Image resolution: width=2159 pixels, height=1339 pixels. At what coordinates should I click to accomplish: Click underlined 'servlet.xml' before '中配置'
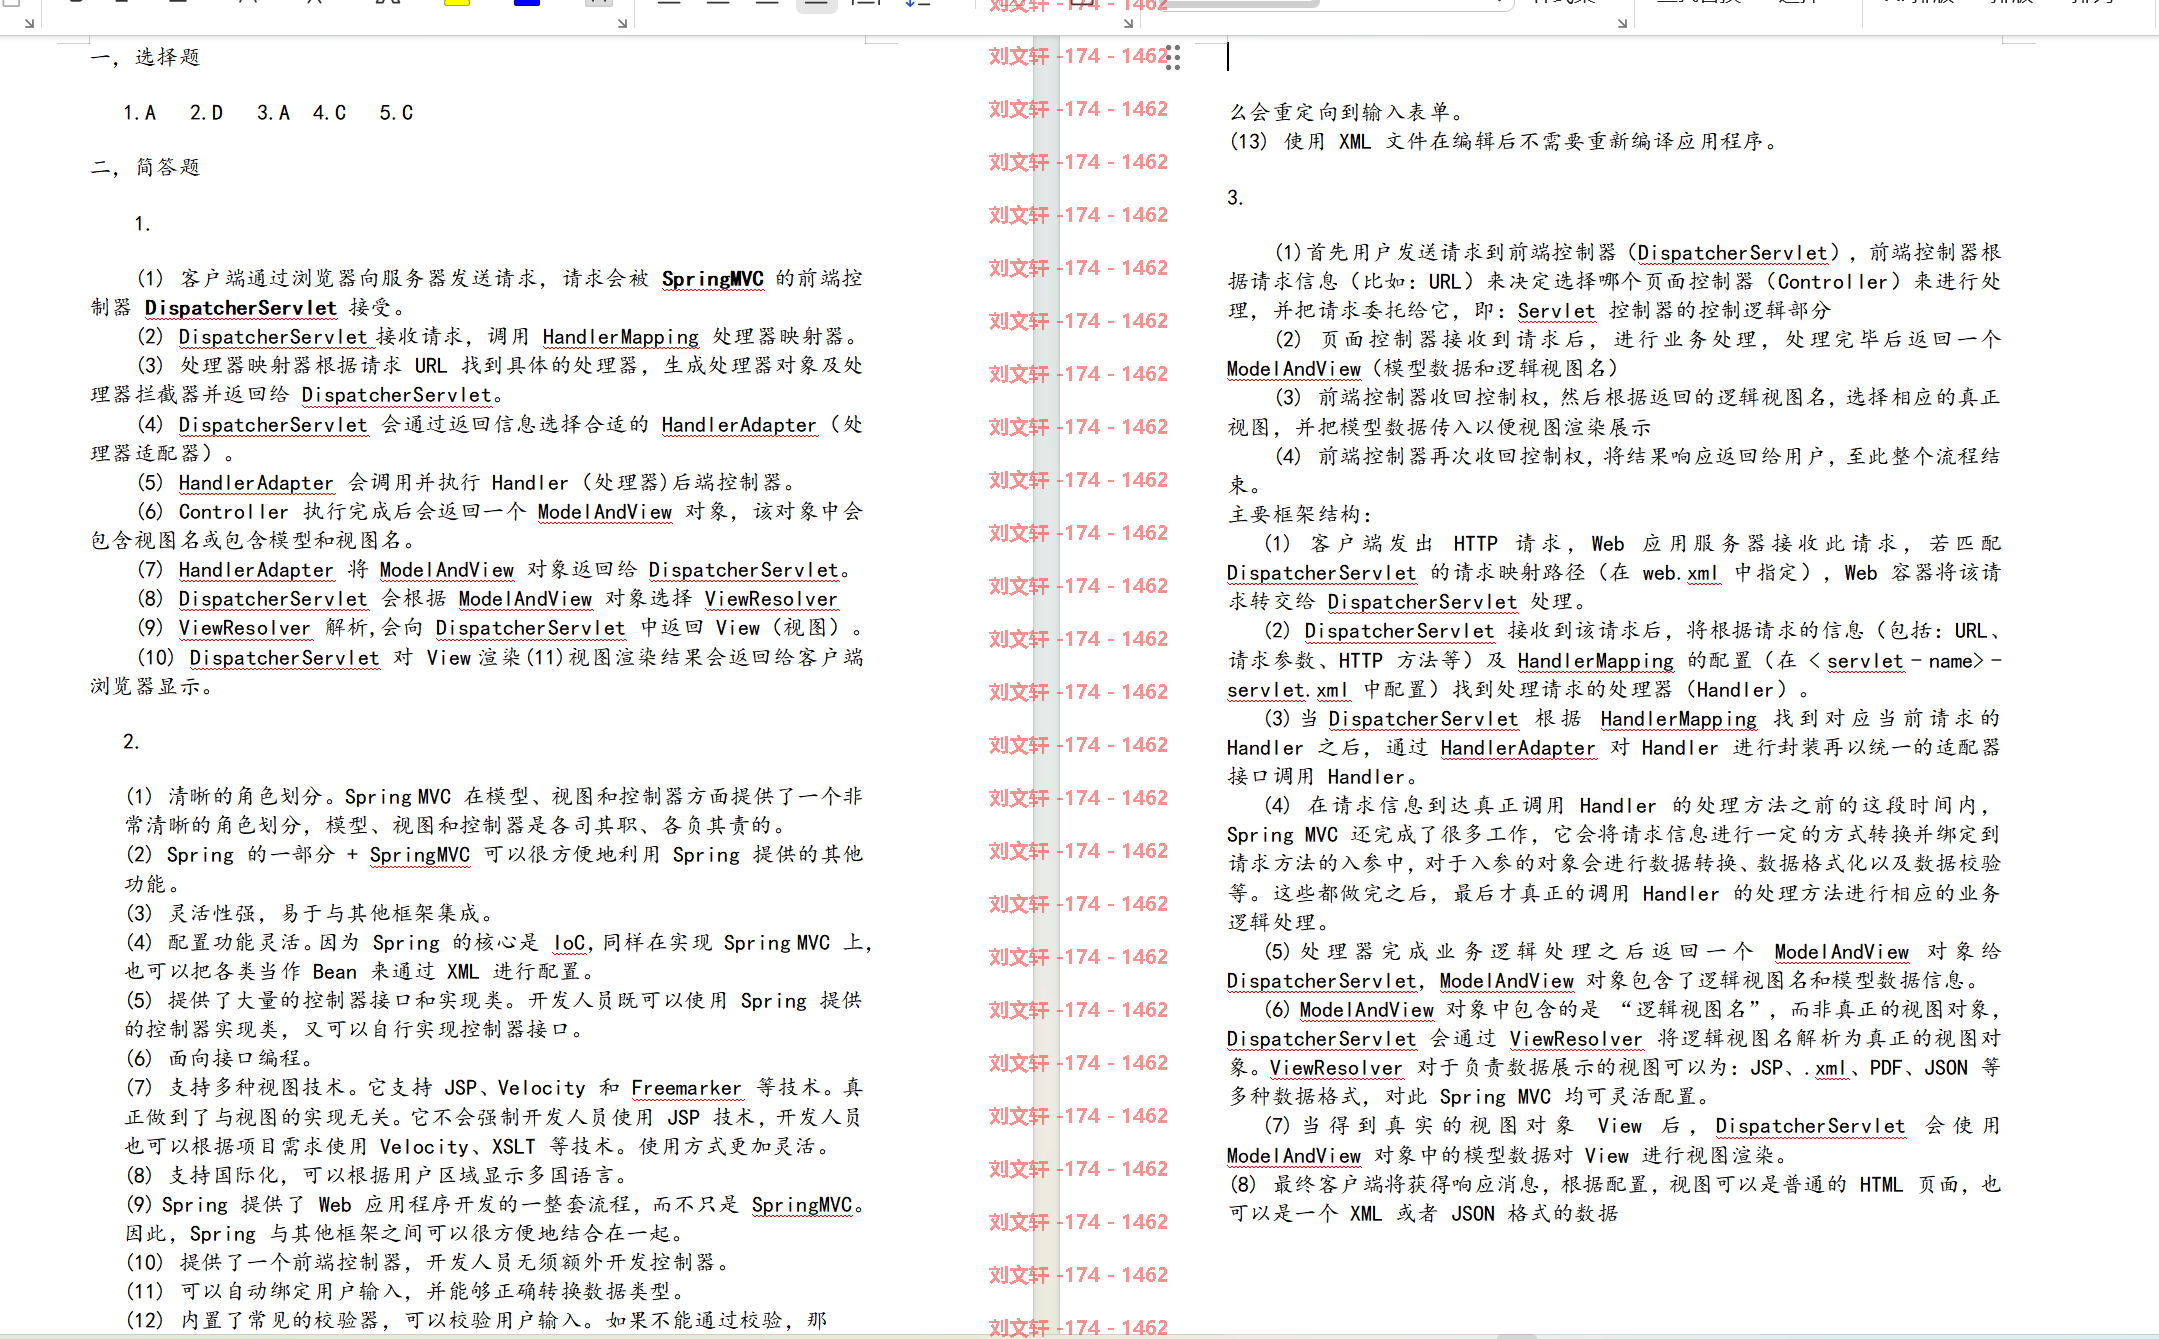(1288, 690)
